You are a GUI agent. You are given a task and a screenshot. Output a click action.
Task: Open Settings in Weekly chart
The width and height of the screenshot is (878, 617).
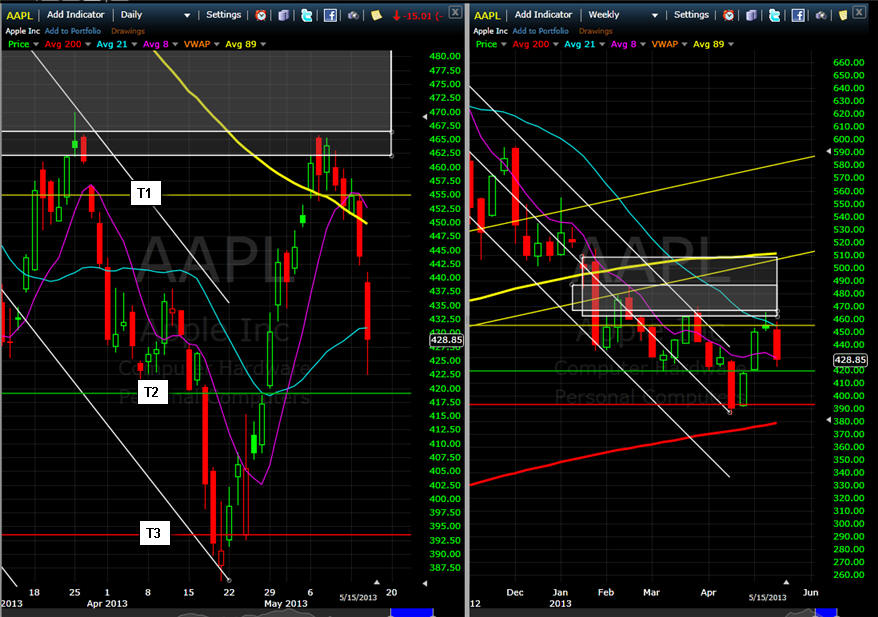[x=691, y=15]
